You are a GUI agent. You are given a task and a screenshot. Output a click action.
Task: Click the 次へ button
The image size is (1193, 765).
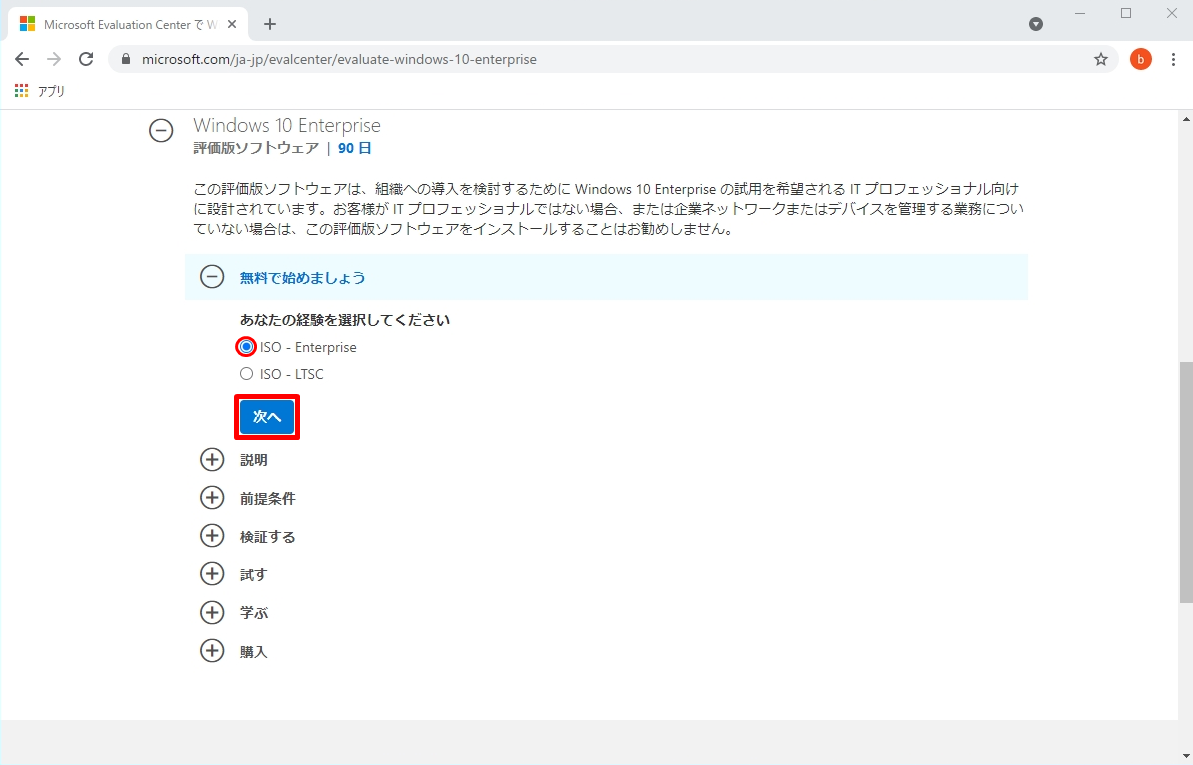267,417
